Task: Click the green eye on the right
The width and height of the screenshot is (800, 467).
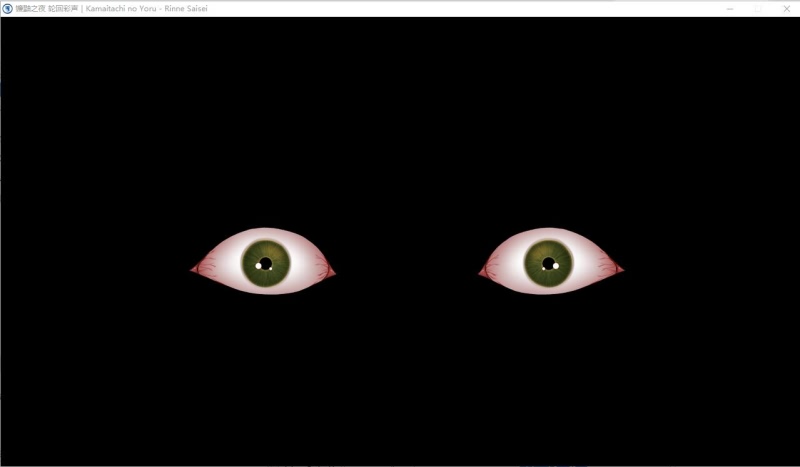Action: tap(551, 261)
